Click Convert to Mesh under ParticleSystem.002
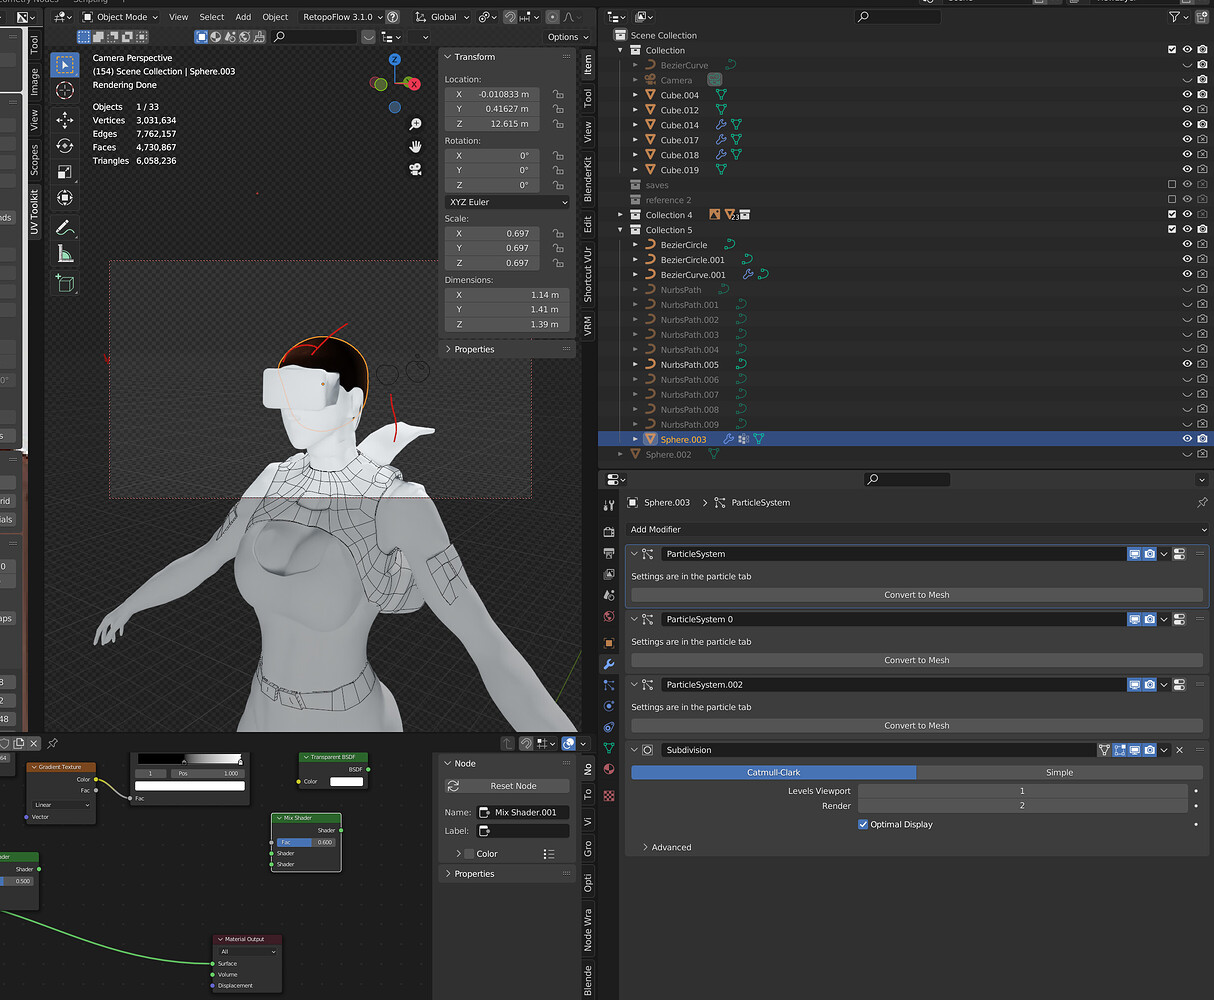 click(917, 726)
